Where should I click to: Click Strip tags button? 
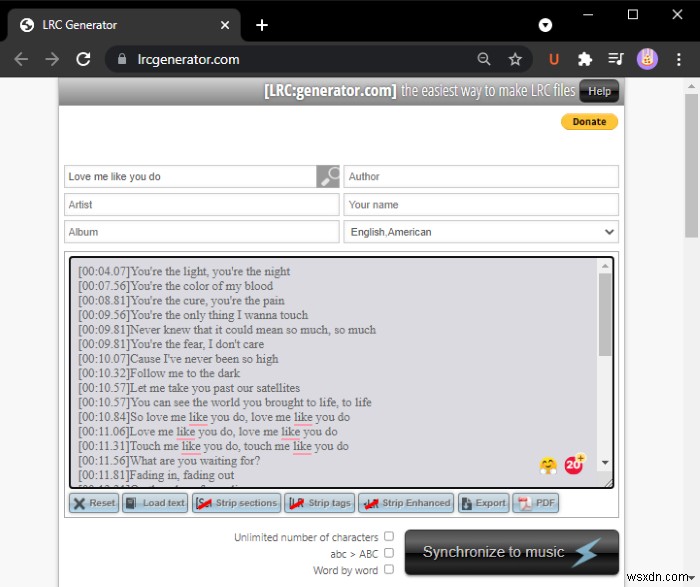coord(320,503)
